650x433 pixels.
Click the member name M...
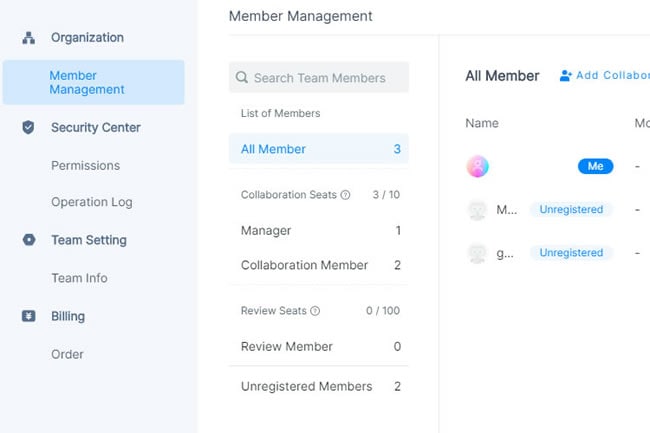507,210
